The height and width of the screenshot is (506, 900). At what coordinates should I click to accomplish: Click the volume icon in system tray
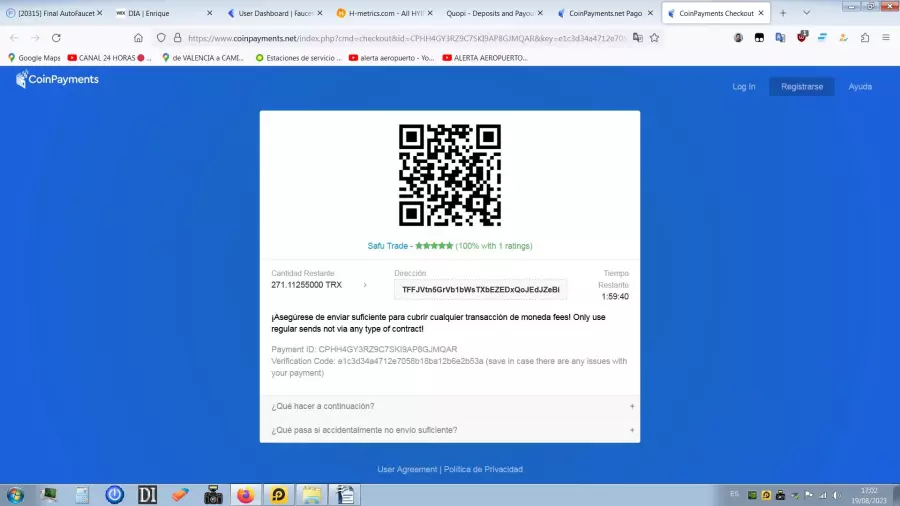837,495
